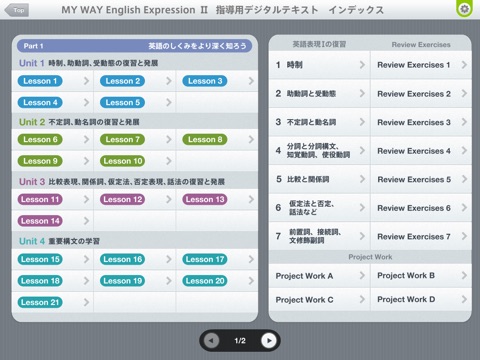Open Lesson 3
Viewport: 480px width, 360px height.
pos(205,81)
